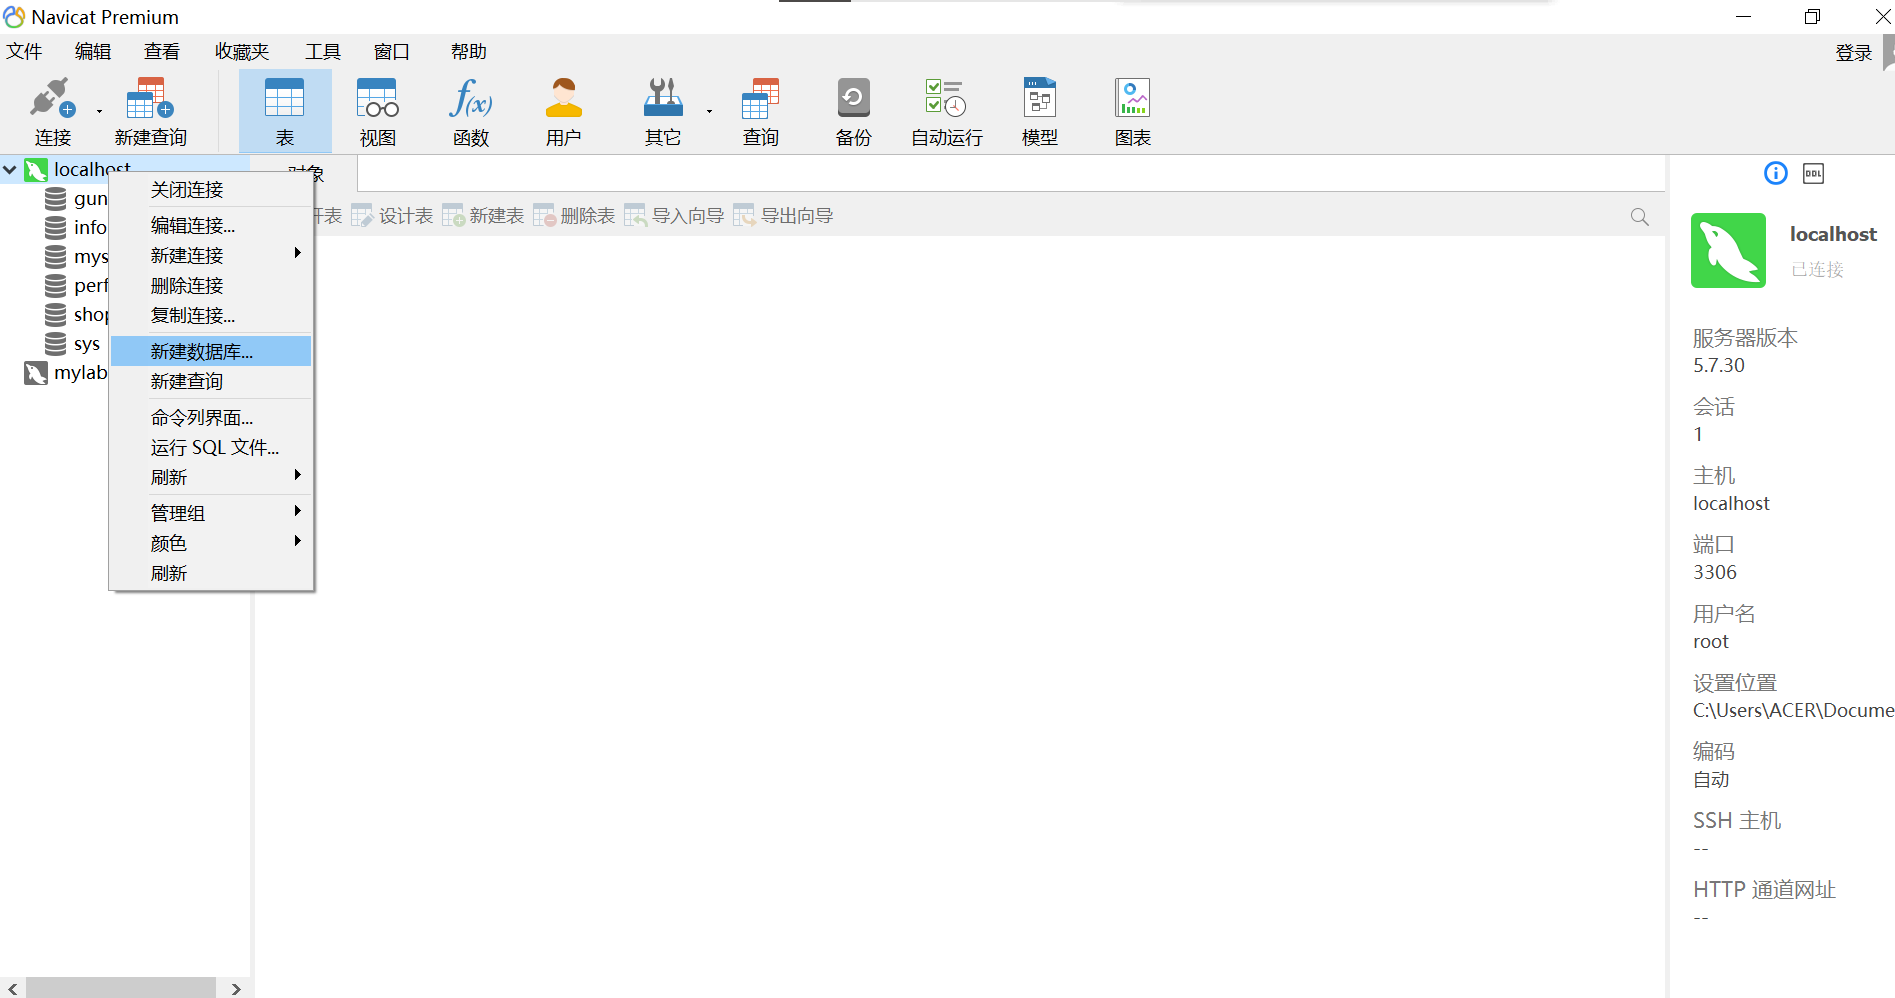Open the 函数 functions panel
Screen dimensions: 1895x998
470,110
